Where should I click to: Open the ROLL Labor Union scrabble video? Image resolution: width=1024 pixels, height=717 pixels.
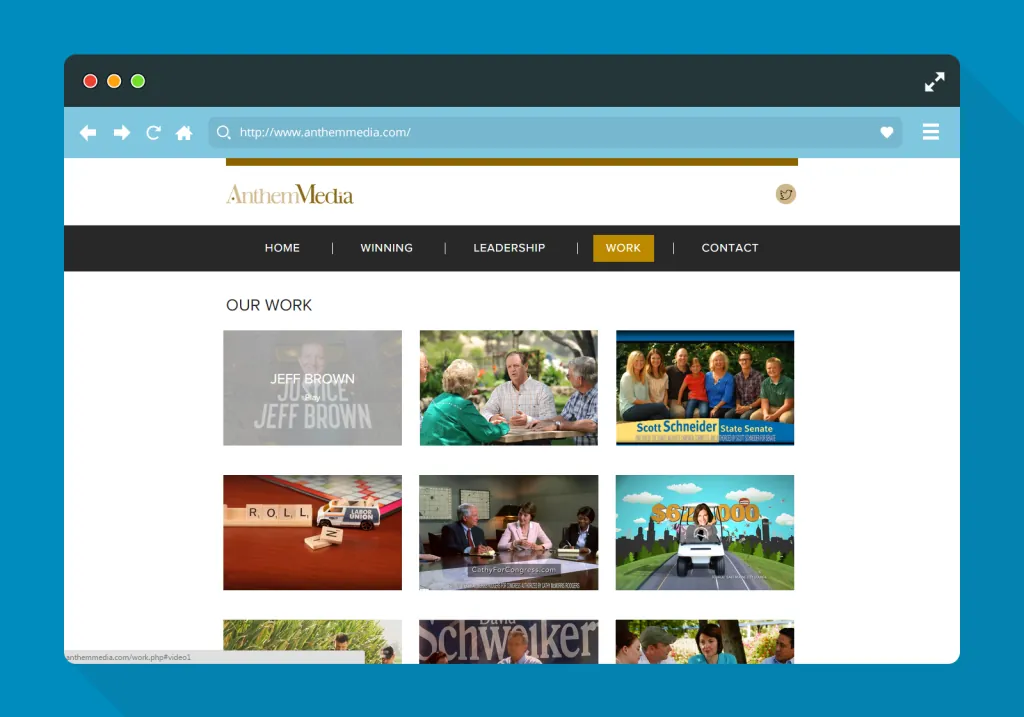pos(313,532)
